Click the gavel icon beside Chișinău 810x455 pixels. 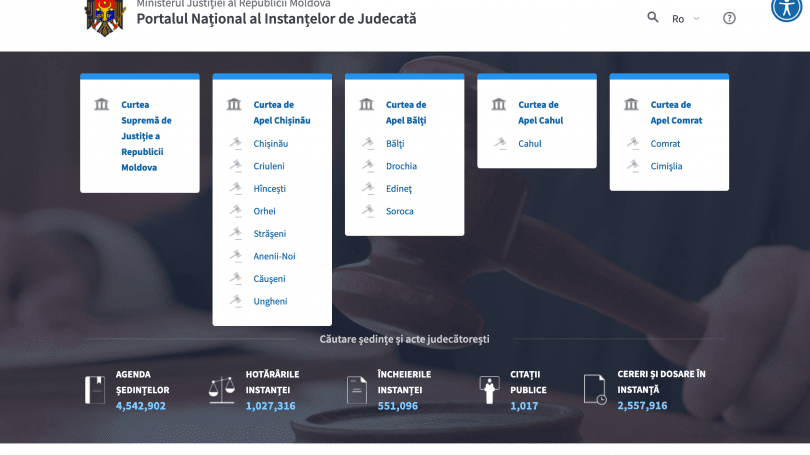[x=236, y=143]
